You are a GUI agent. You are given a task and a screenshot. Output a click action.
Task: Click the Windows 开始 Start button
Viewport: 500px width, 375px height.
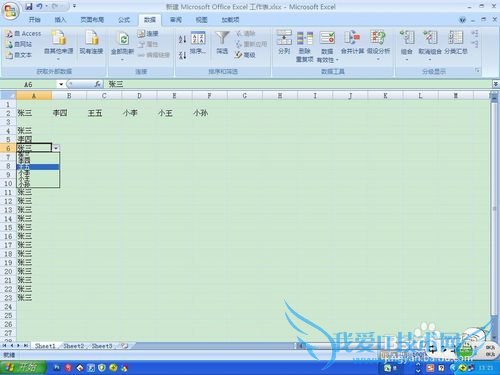coord(23,368)
